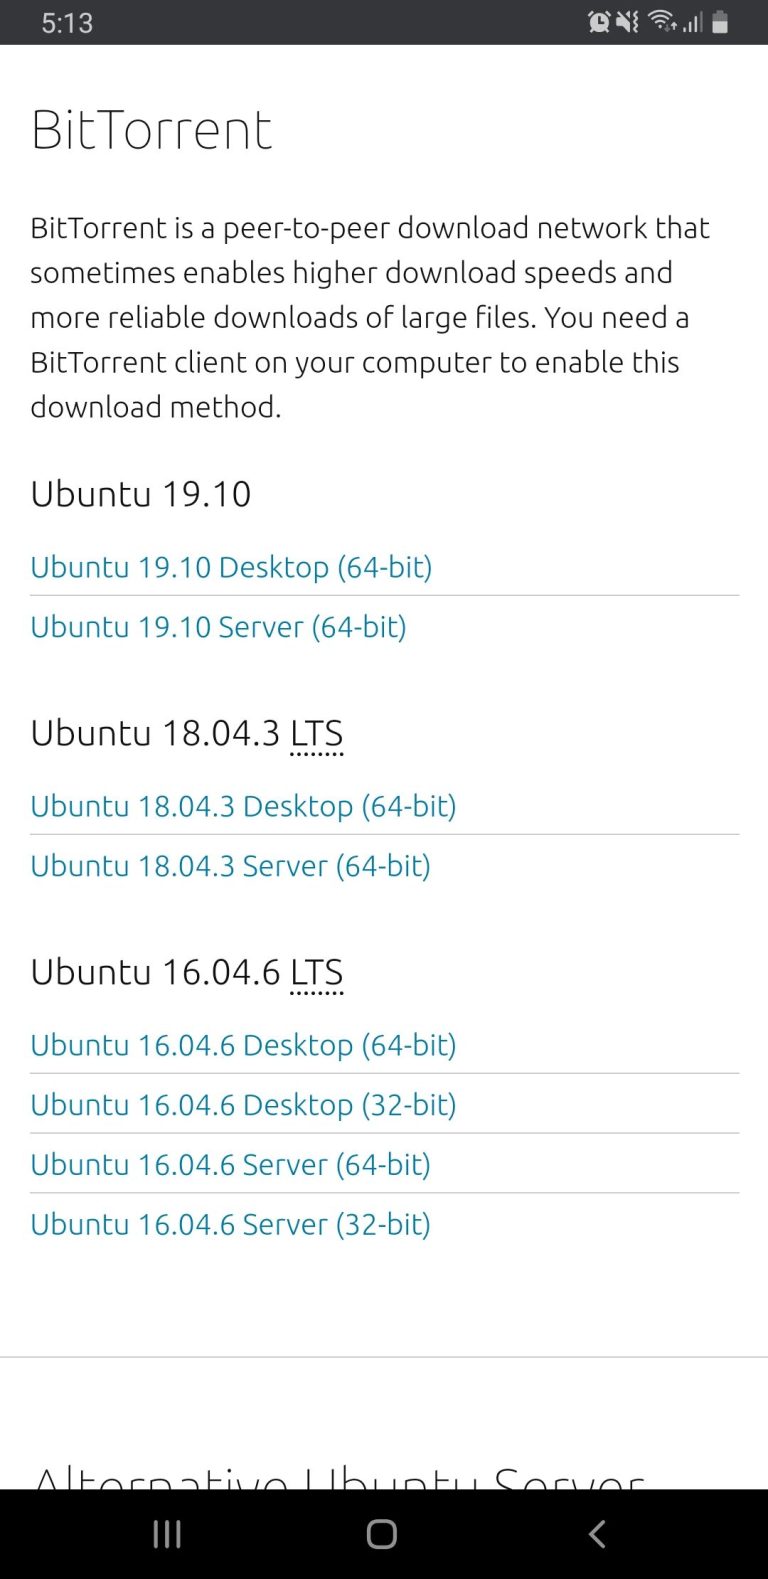768x1579 pixels.
Task: Choose Ubuntu 16.04.6 Desktop (32-bit) link
Action: pyautogui.click(x=243, y=1105)
